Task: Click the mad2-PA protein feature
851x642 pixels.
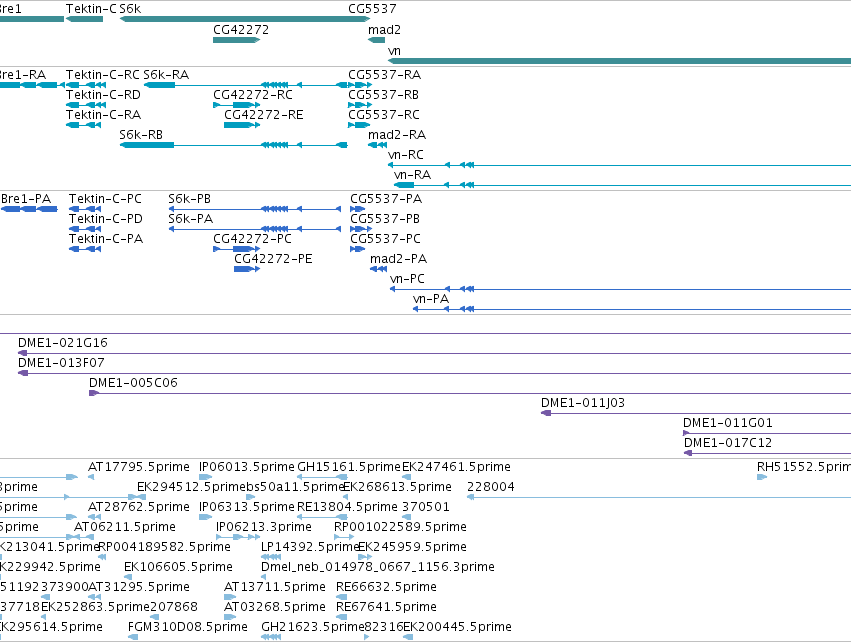Action: coord(379,269)
